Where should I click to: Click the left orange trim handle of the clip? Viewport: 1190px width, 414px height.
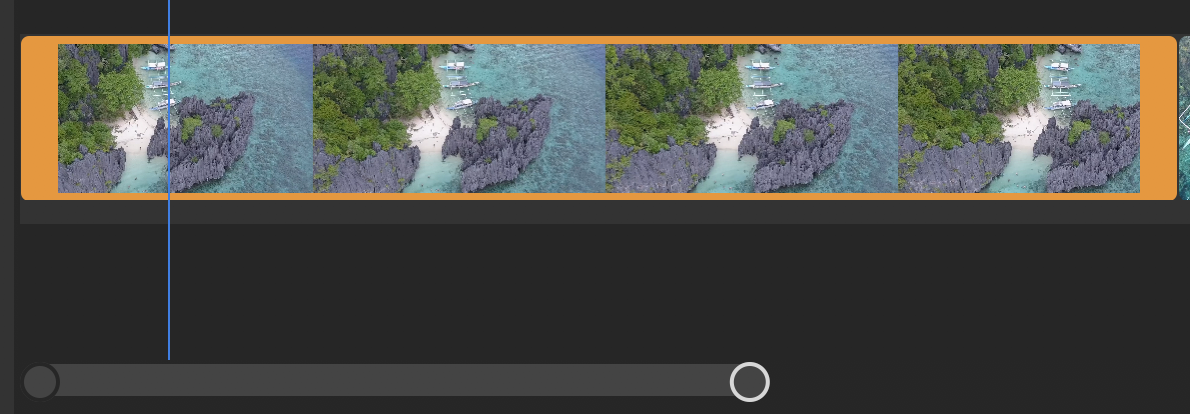[x=39, y=118]
